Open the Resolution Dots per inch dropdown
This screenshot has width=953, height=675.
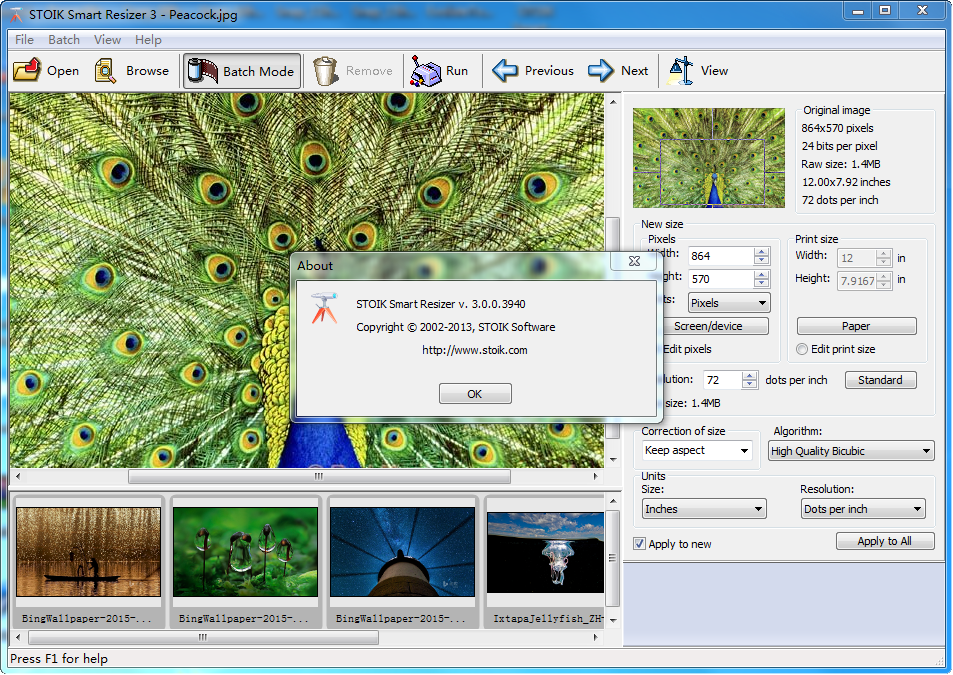(x=862, y=509)
